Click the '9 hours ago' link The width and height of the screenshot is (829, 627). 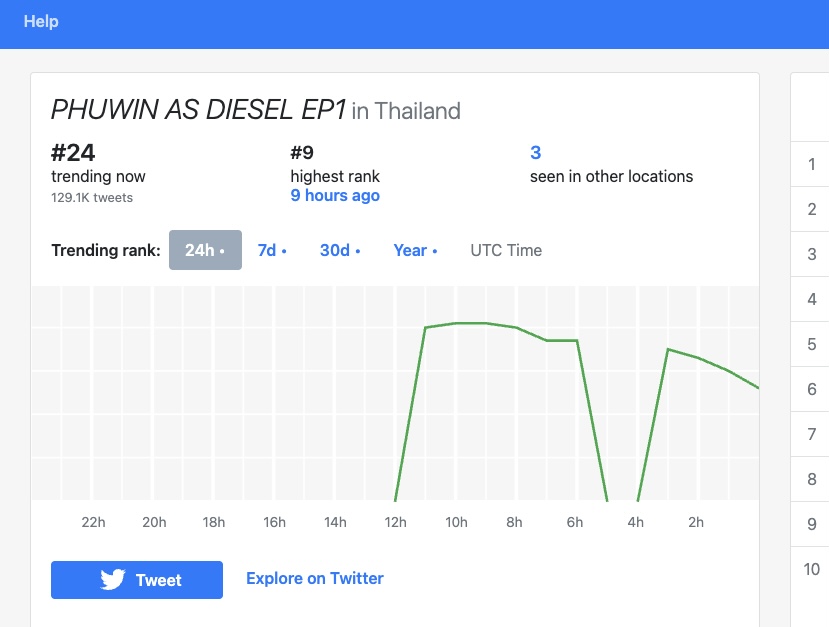click(335, 196)
